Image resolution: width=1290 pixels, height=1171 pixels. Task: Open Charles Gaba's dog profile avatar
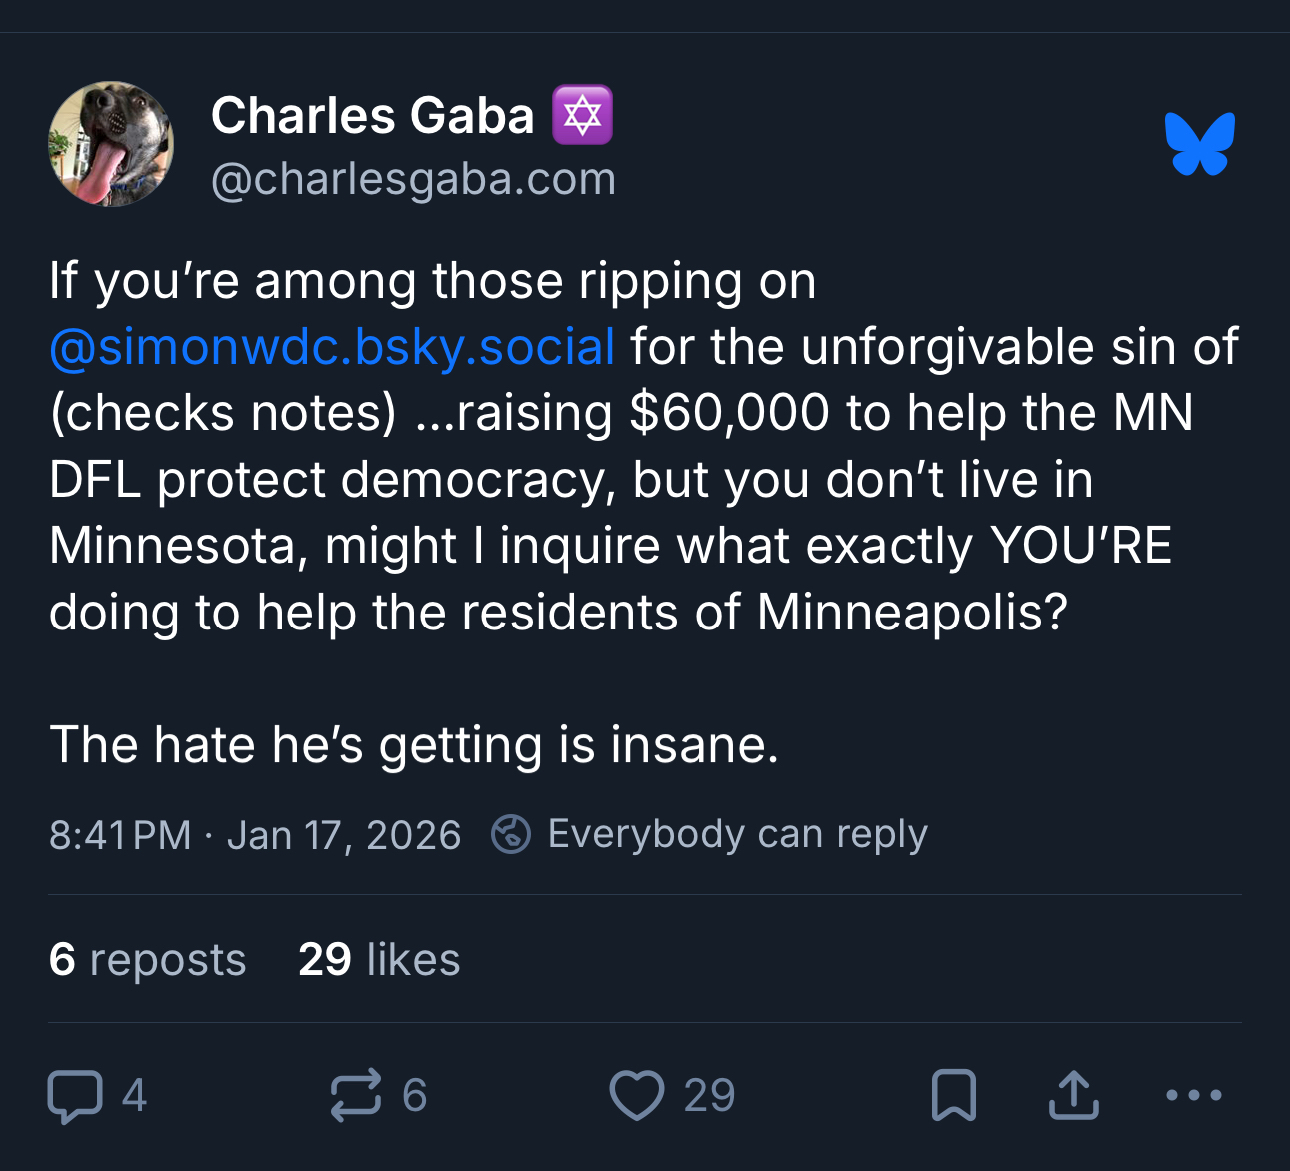(111, 144)
